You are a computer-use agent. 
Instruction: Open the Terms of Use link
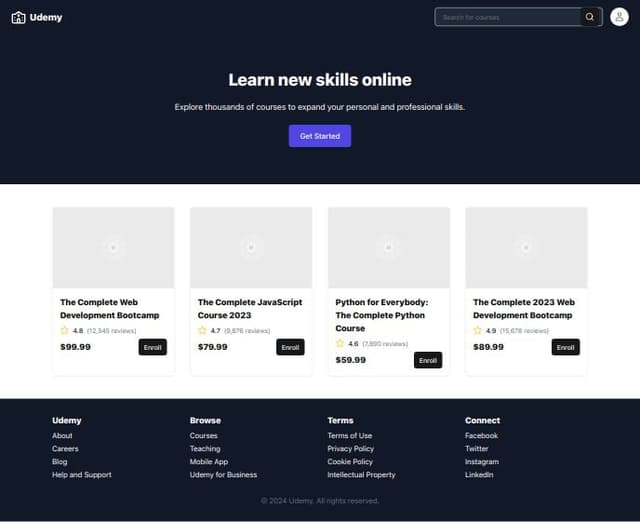(x=350, y=435)
